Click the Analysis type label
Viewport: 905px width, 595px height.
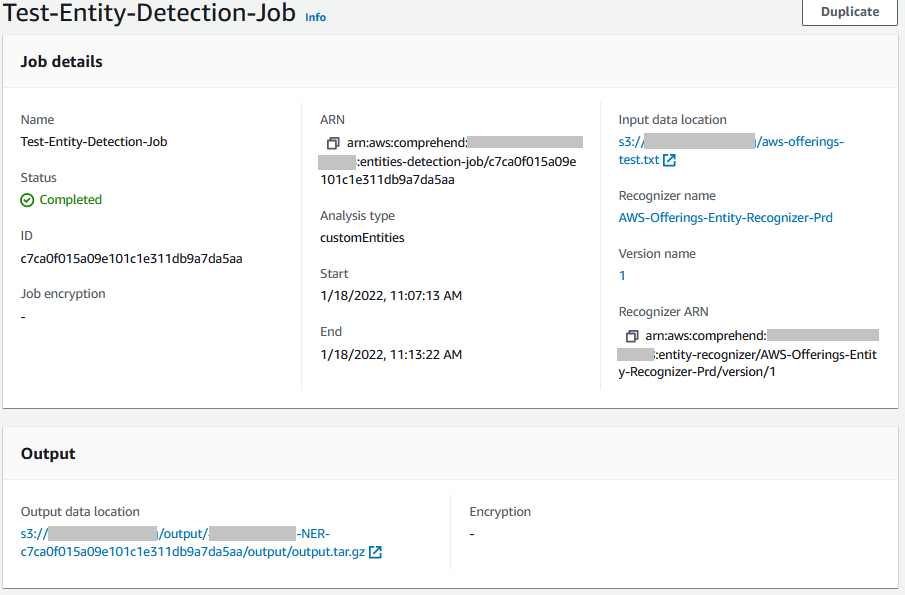357,215
